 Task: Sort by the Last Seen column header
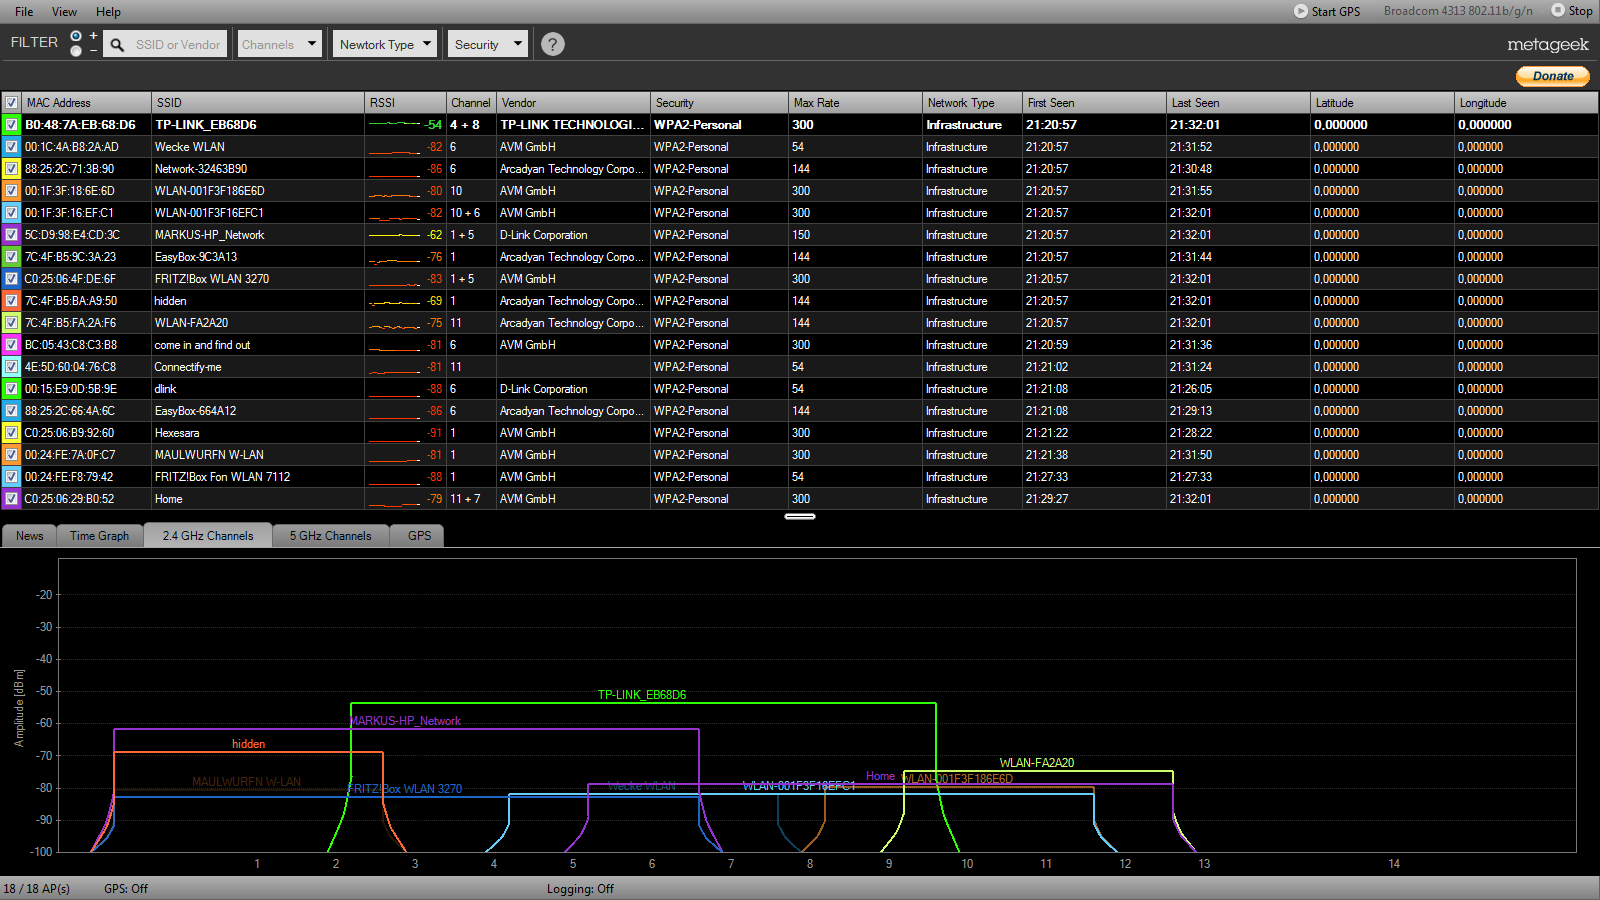coord(1239,103)
